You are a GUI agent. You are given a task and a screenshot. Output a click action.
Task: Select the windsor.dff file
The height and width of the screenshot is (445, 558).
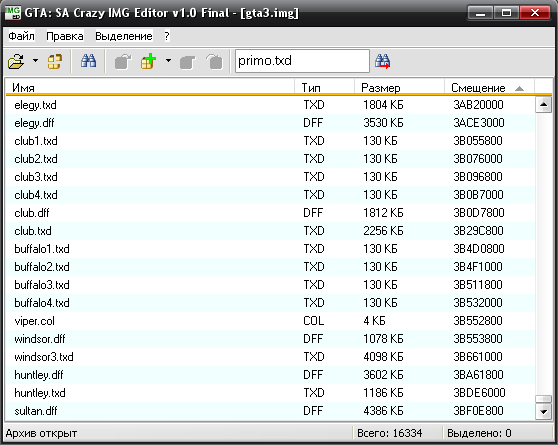[270, 339]
